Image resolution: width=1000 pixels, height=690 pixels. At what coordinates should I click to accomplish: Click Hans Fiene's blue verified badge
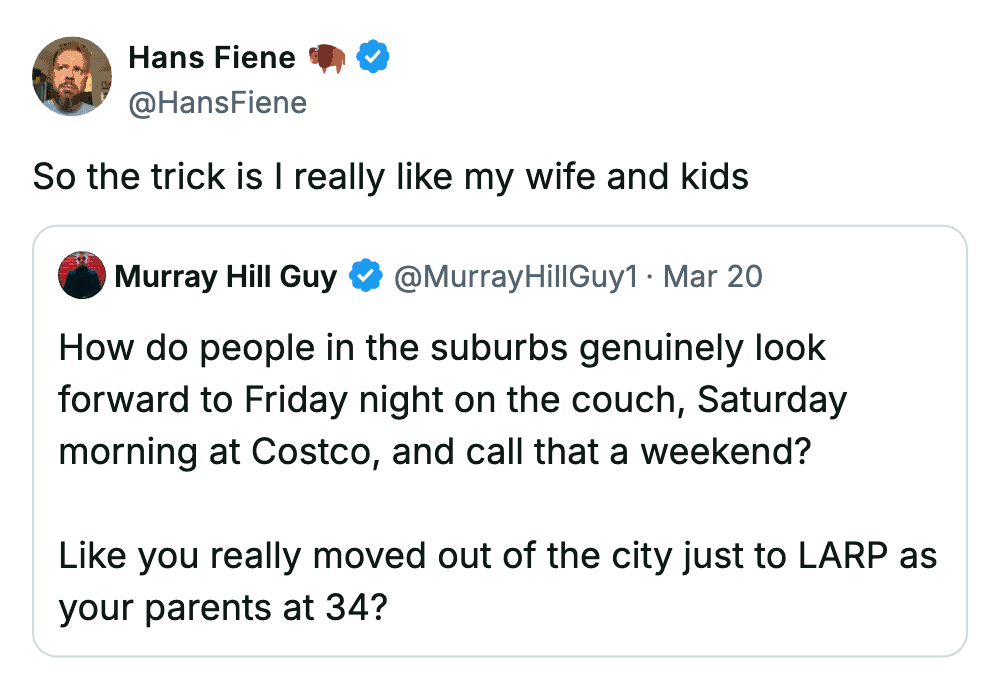[372, 59]
